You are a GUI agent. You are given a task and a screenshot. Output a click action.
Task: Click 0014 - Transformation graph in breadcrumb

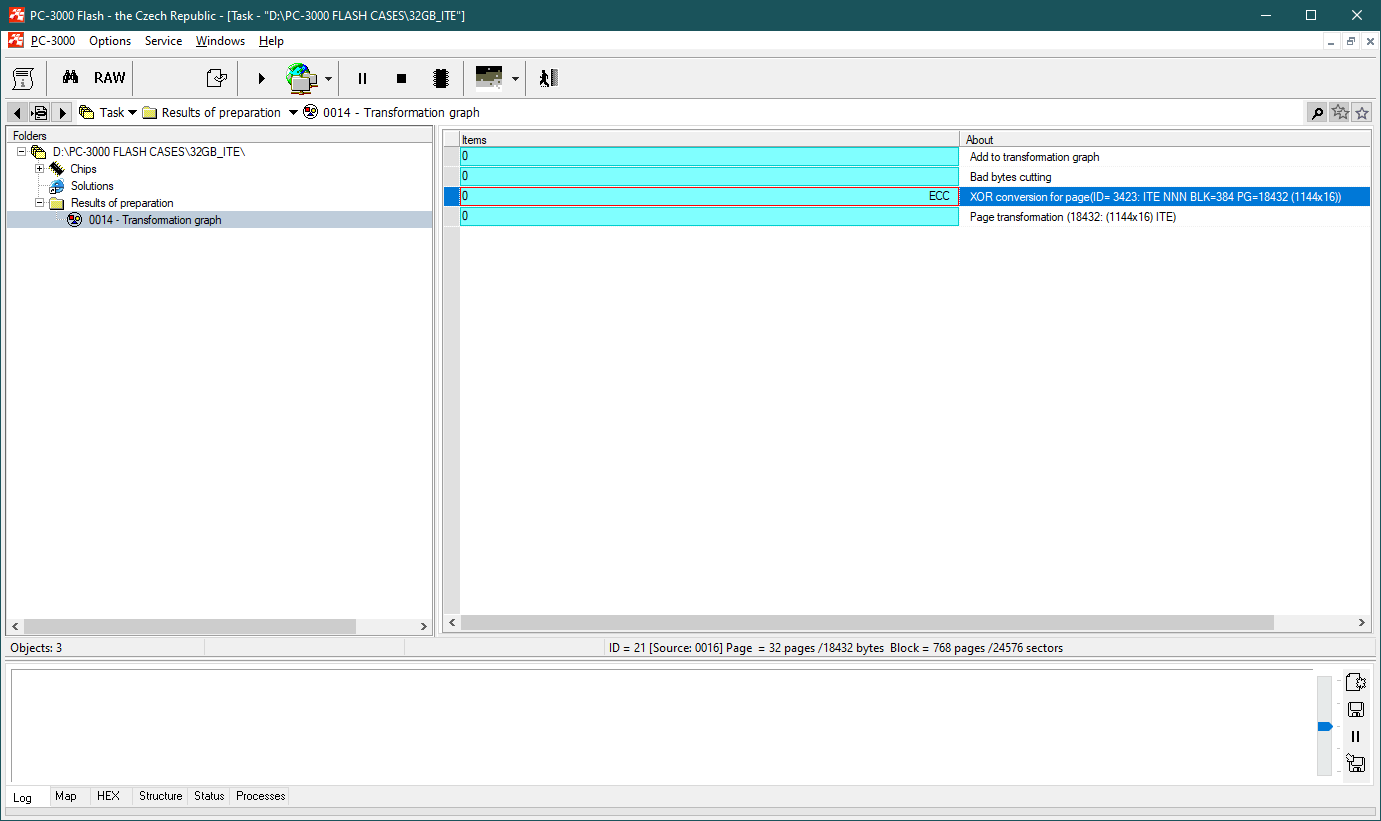click(x=401, y=113)
